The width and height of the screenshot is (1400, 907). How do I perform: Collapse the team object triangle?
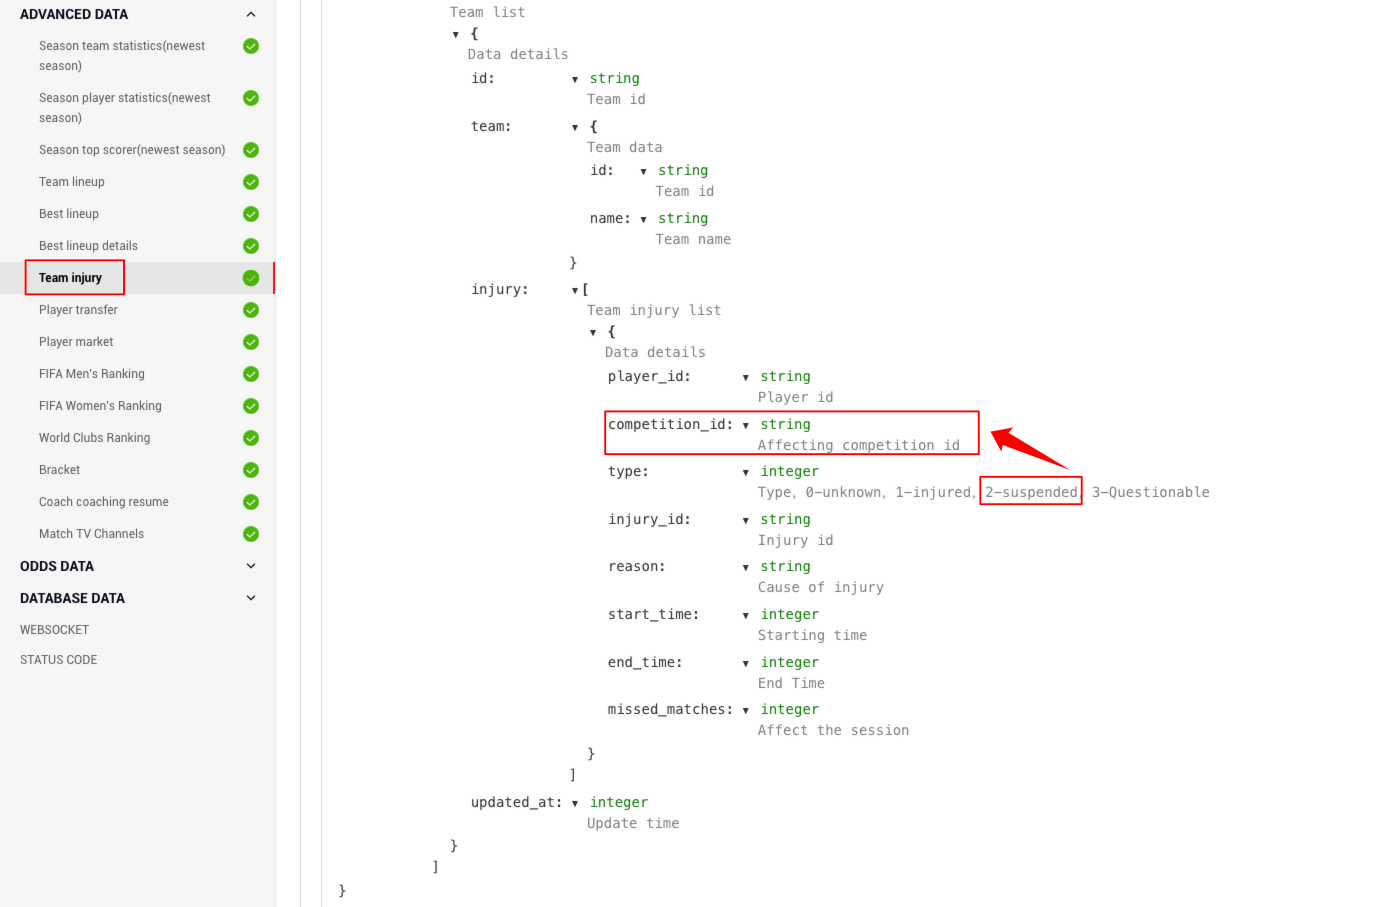[x=575, y=127]
